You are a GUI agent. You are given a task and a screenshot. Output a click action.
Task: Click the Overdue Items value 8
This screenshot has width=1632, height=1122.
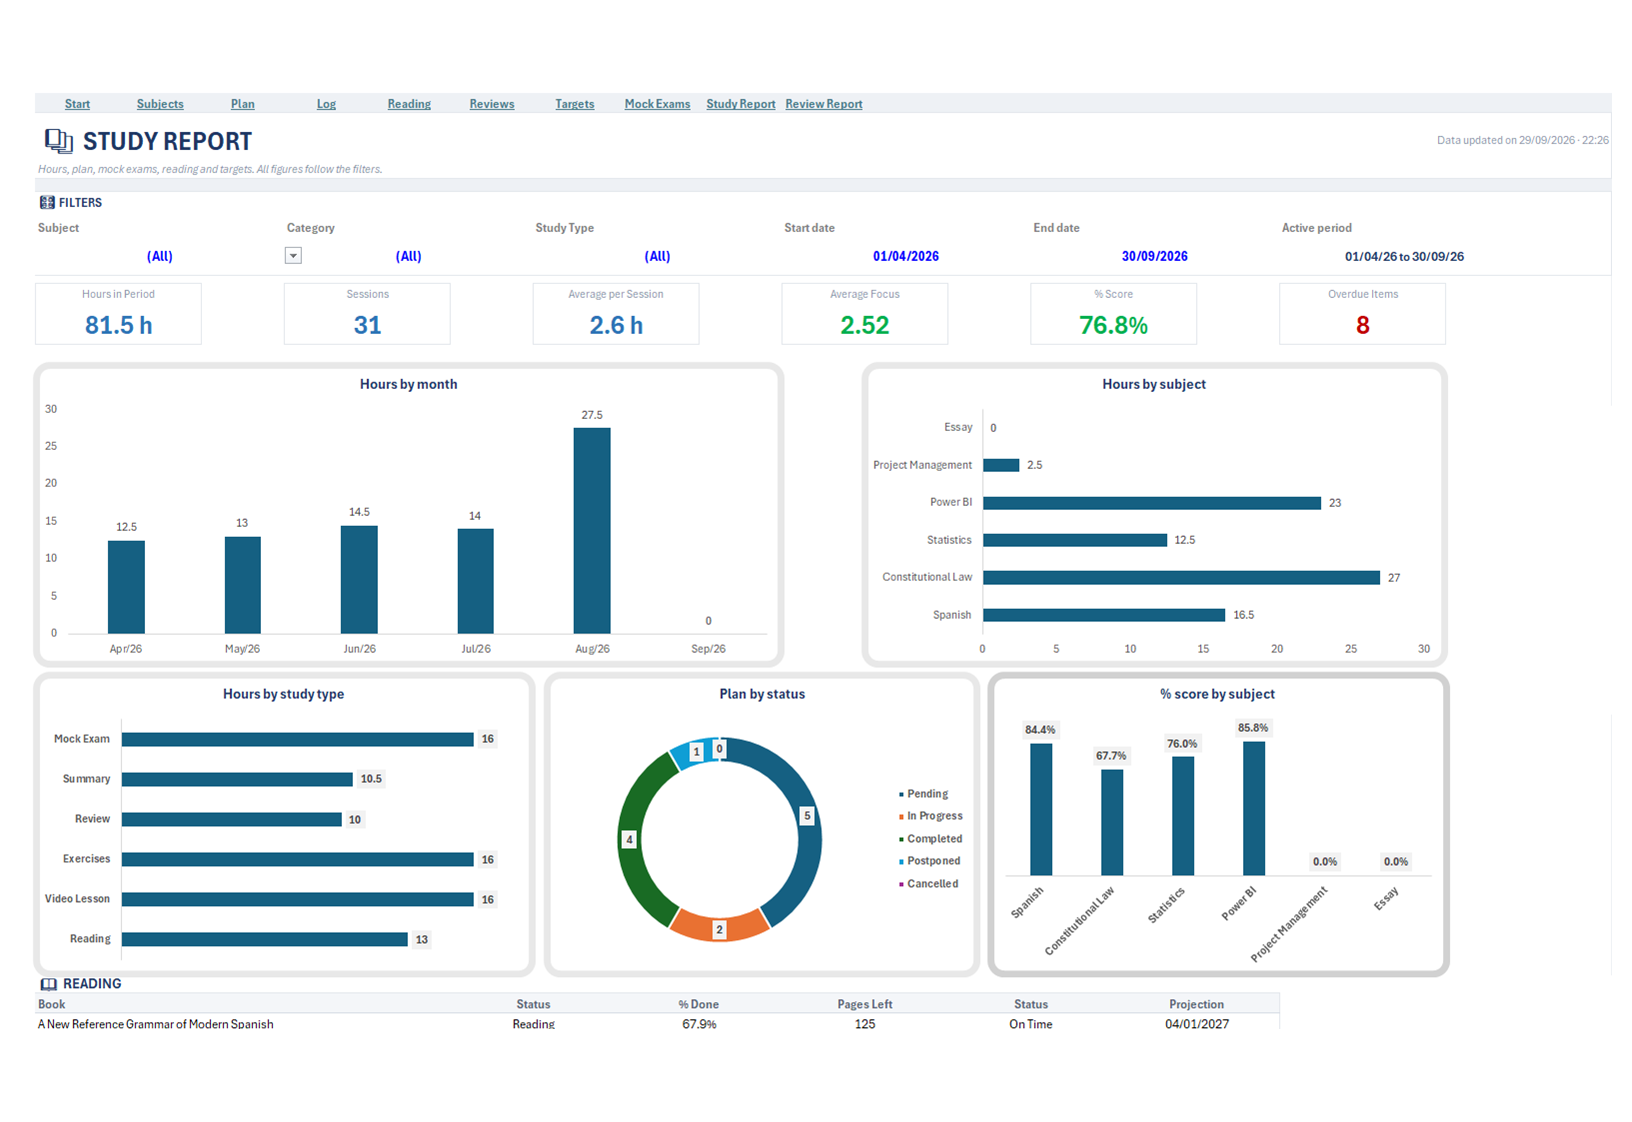click(1362, 325)
